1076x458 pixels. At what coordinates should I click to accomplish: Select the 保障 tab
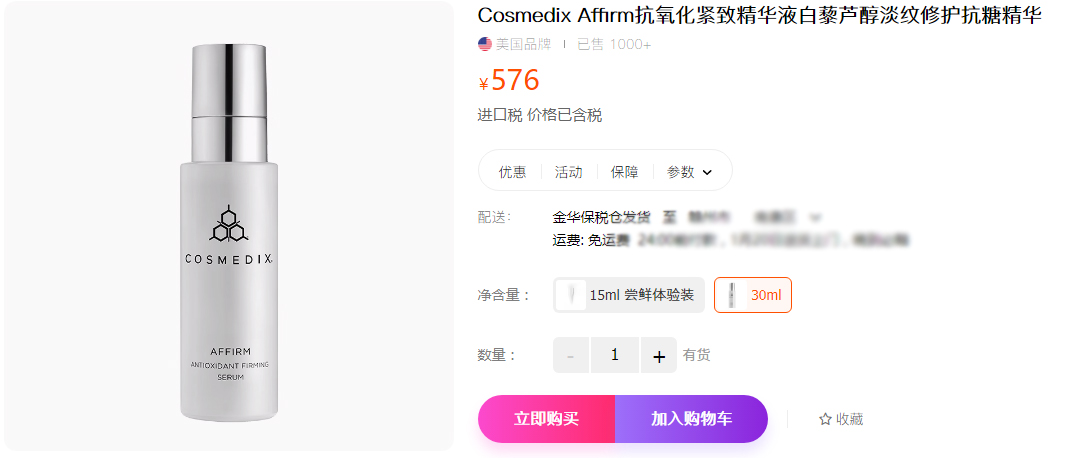click(x=624, y=172)
